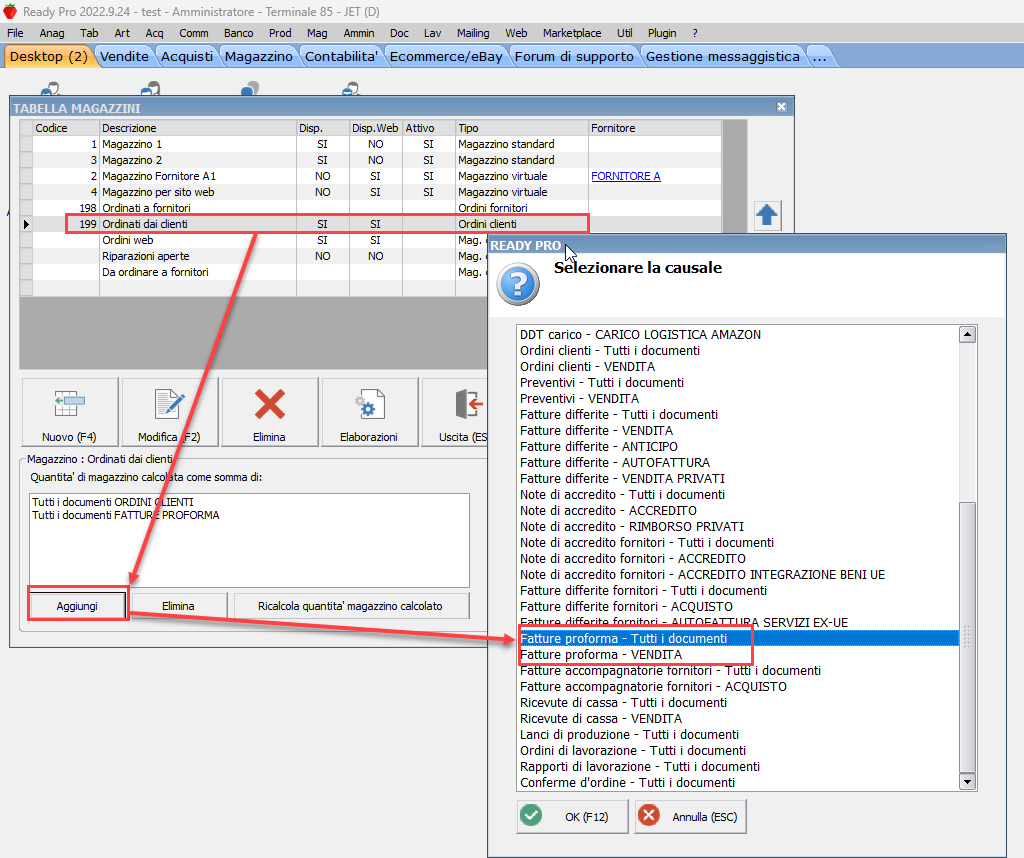This screenshot has width=1024, height=858.
Task: Select 'Ricevute di cassa - VENDITA'
Action: click(738, 718)
